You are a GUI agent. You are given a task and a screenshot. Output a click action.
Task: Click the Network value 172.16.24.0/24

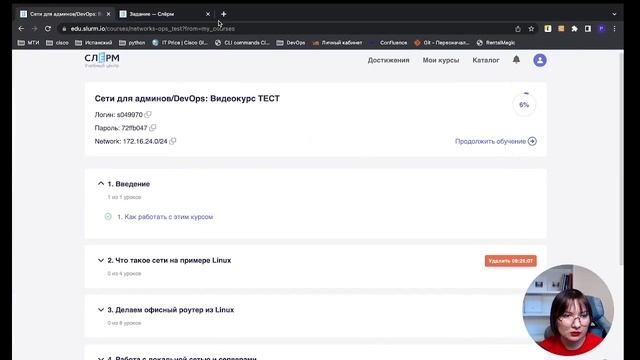click(x=145, y=141)
